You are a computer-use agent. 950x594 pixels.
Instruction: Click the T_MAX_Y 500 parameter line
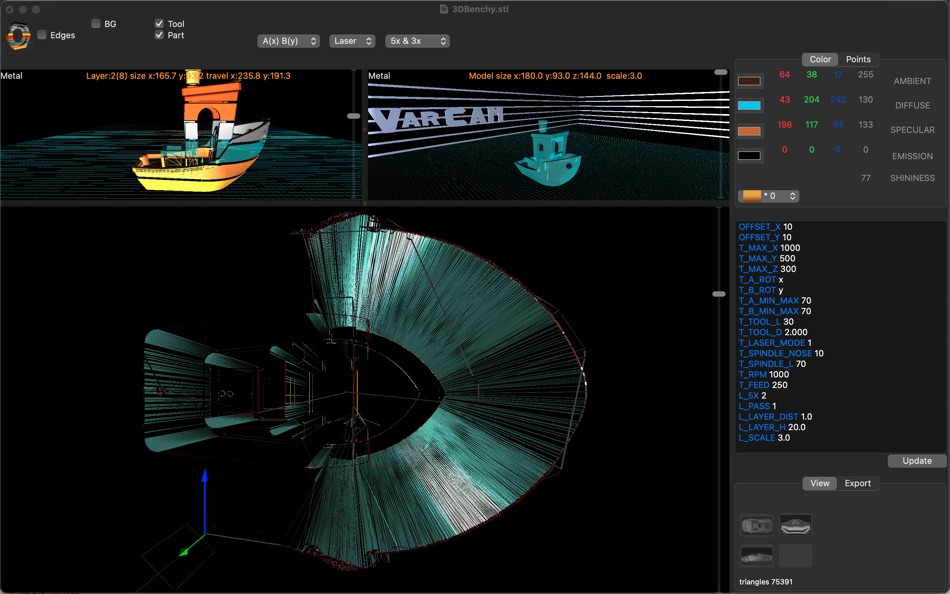pyautogui.click(x=767, y=258)
